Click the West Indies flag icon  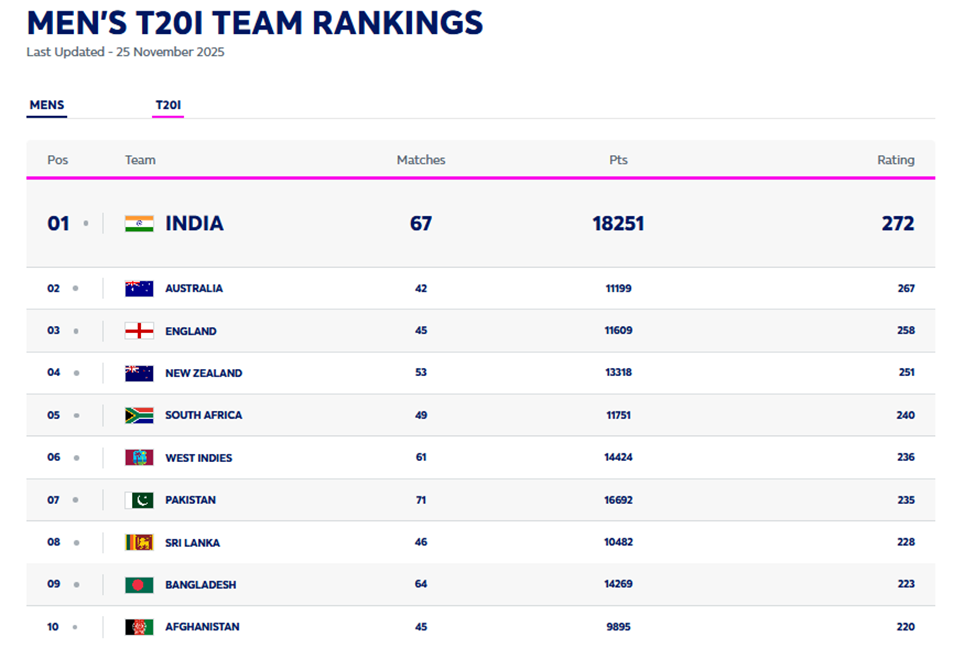[139, 458]
